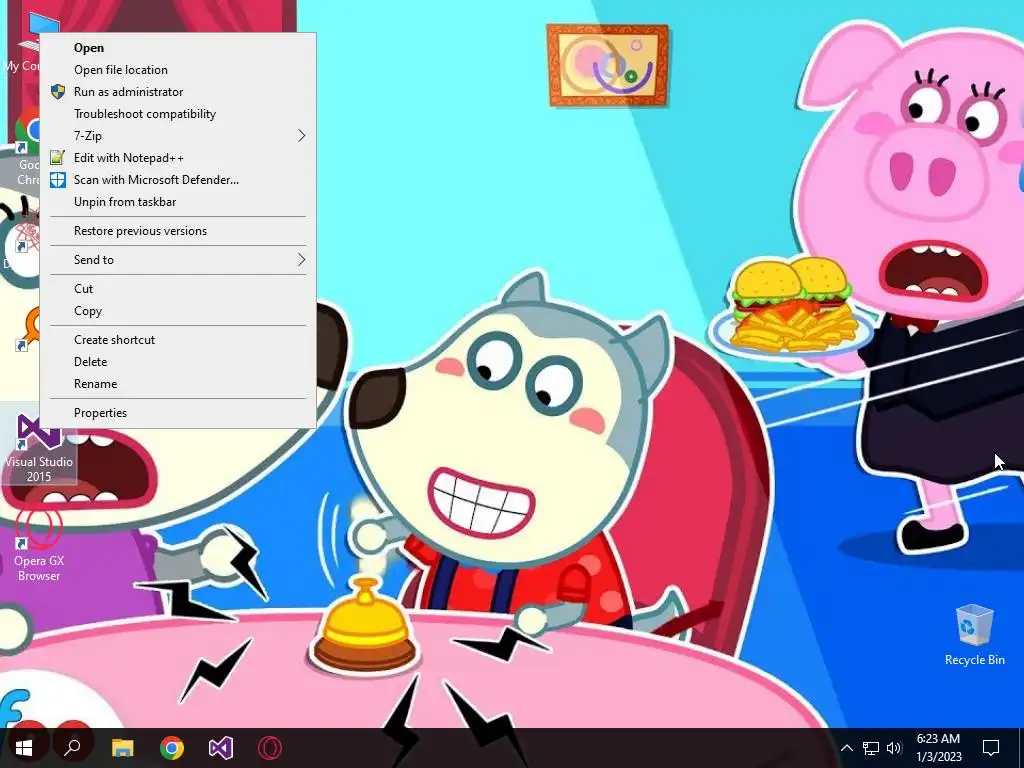
Task: Show hidden system tray icons
Action: pyautogui.click(x=846, y=748)
